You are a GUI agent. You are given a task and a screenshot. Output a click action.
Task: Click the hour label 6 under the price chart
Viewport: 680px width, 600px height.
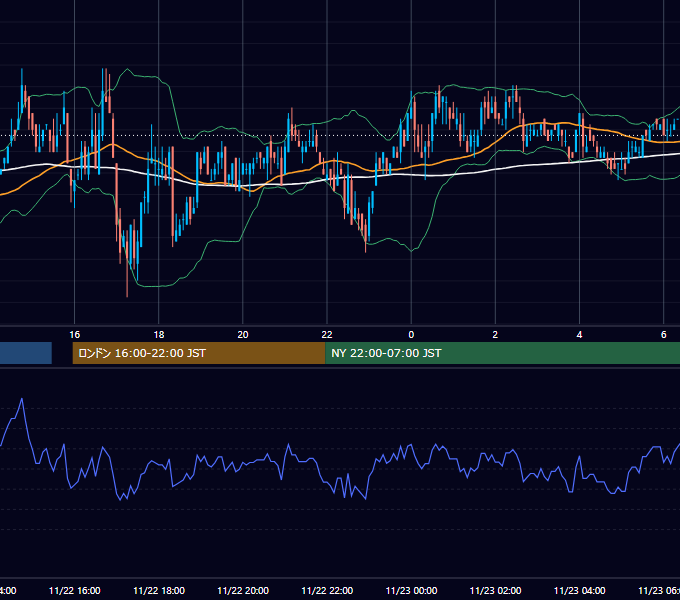664,334
